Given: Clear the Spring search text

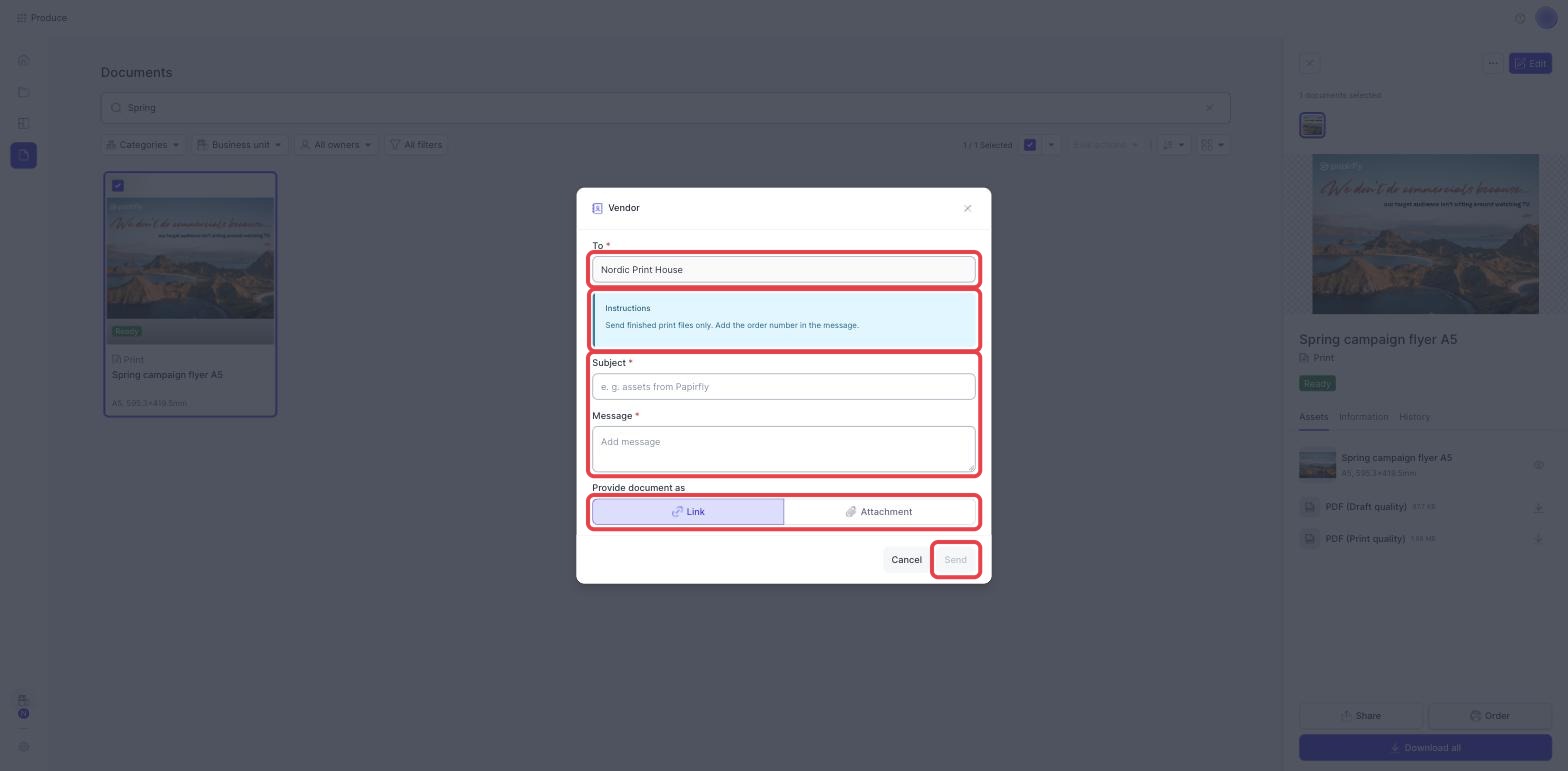Looking at the screenshot, I should point(1209,108).
